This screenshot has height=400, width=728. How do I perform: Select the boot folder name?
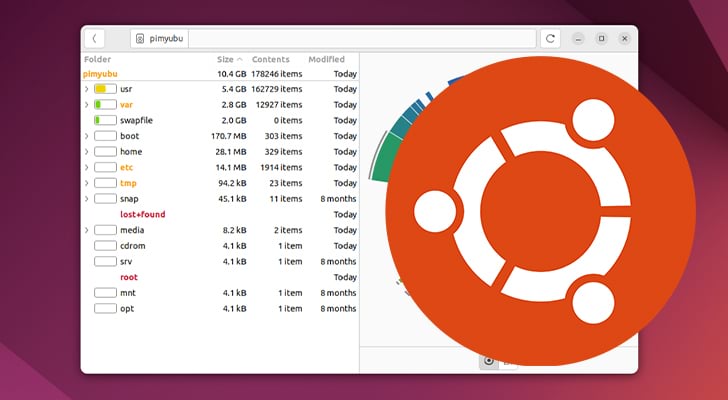(x=130, y=136)
